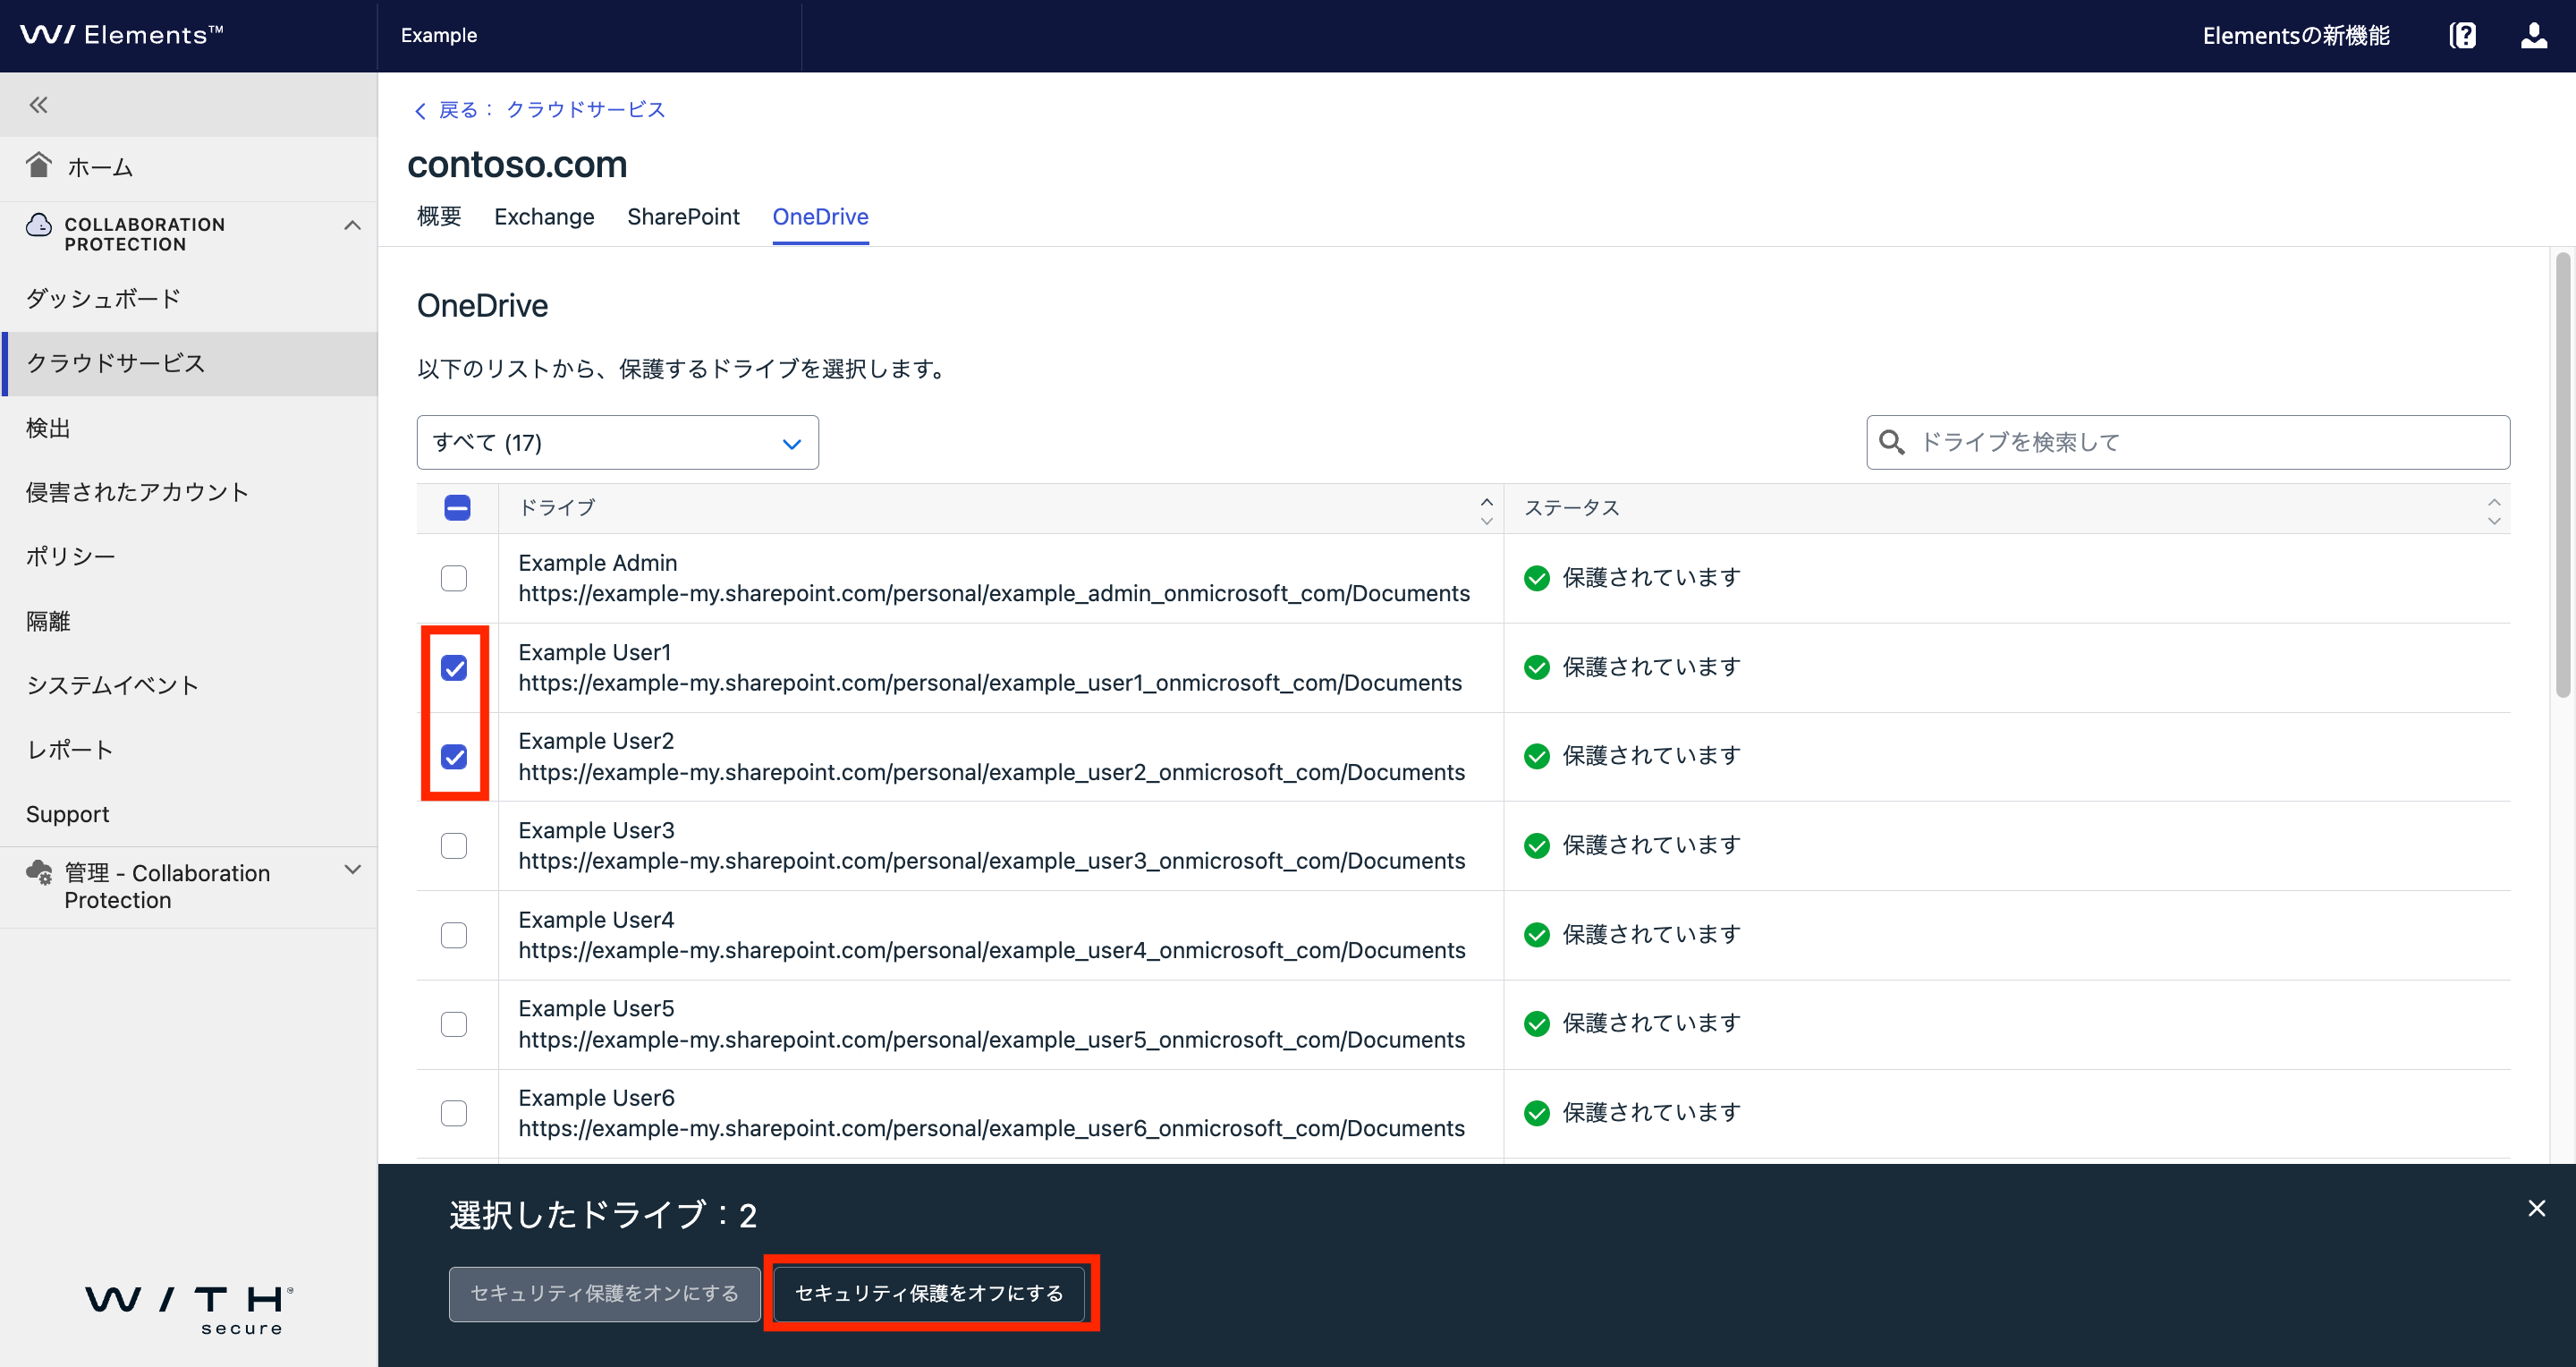
Task: Uncheck the Example User2 drive checkbox
Action: point(454,757)
